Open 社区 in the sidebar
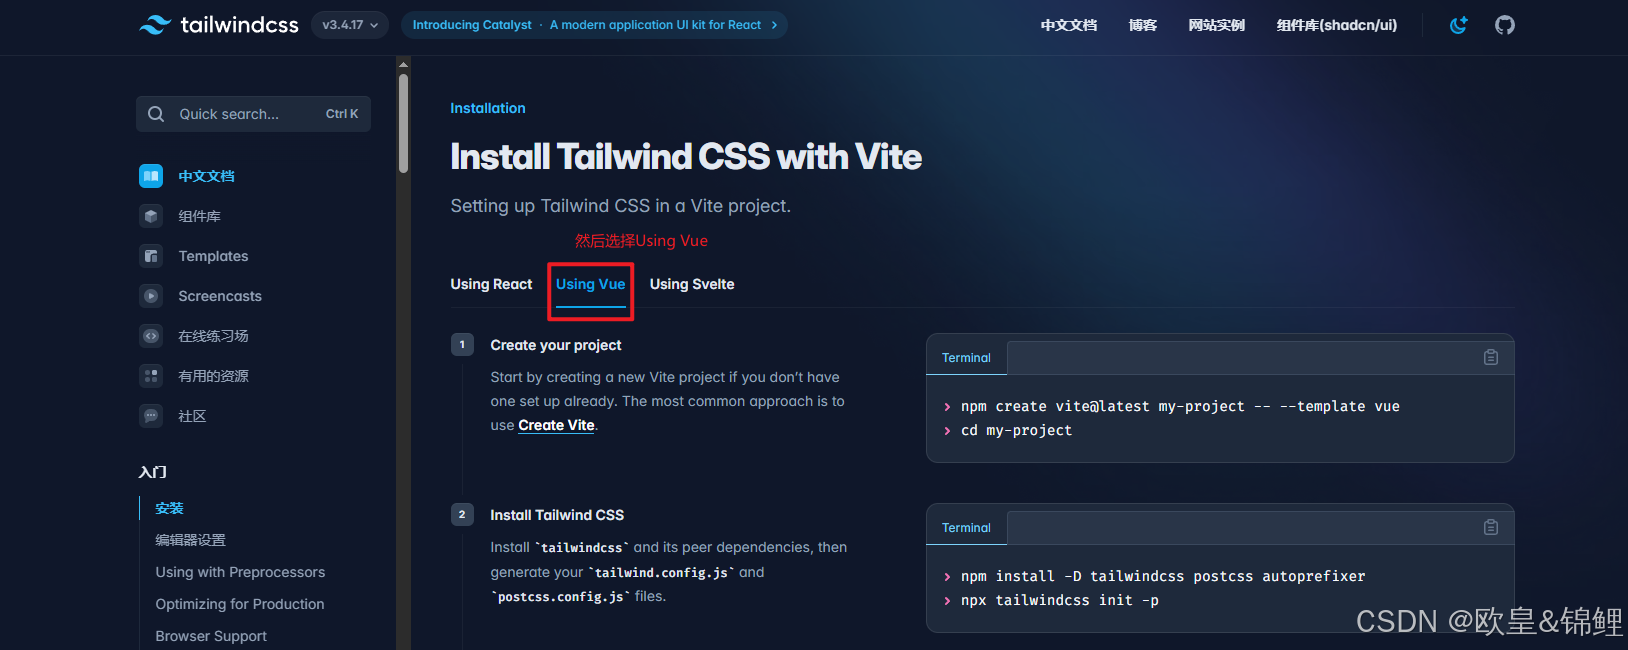 (x=192, y=416)
